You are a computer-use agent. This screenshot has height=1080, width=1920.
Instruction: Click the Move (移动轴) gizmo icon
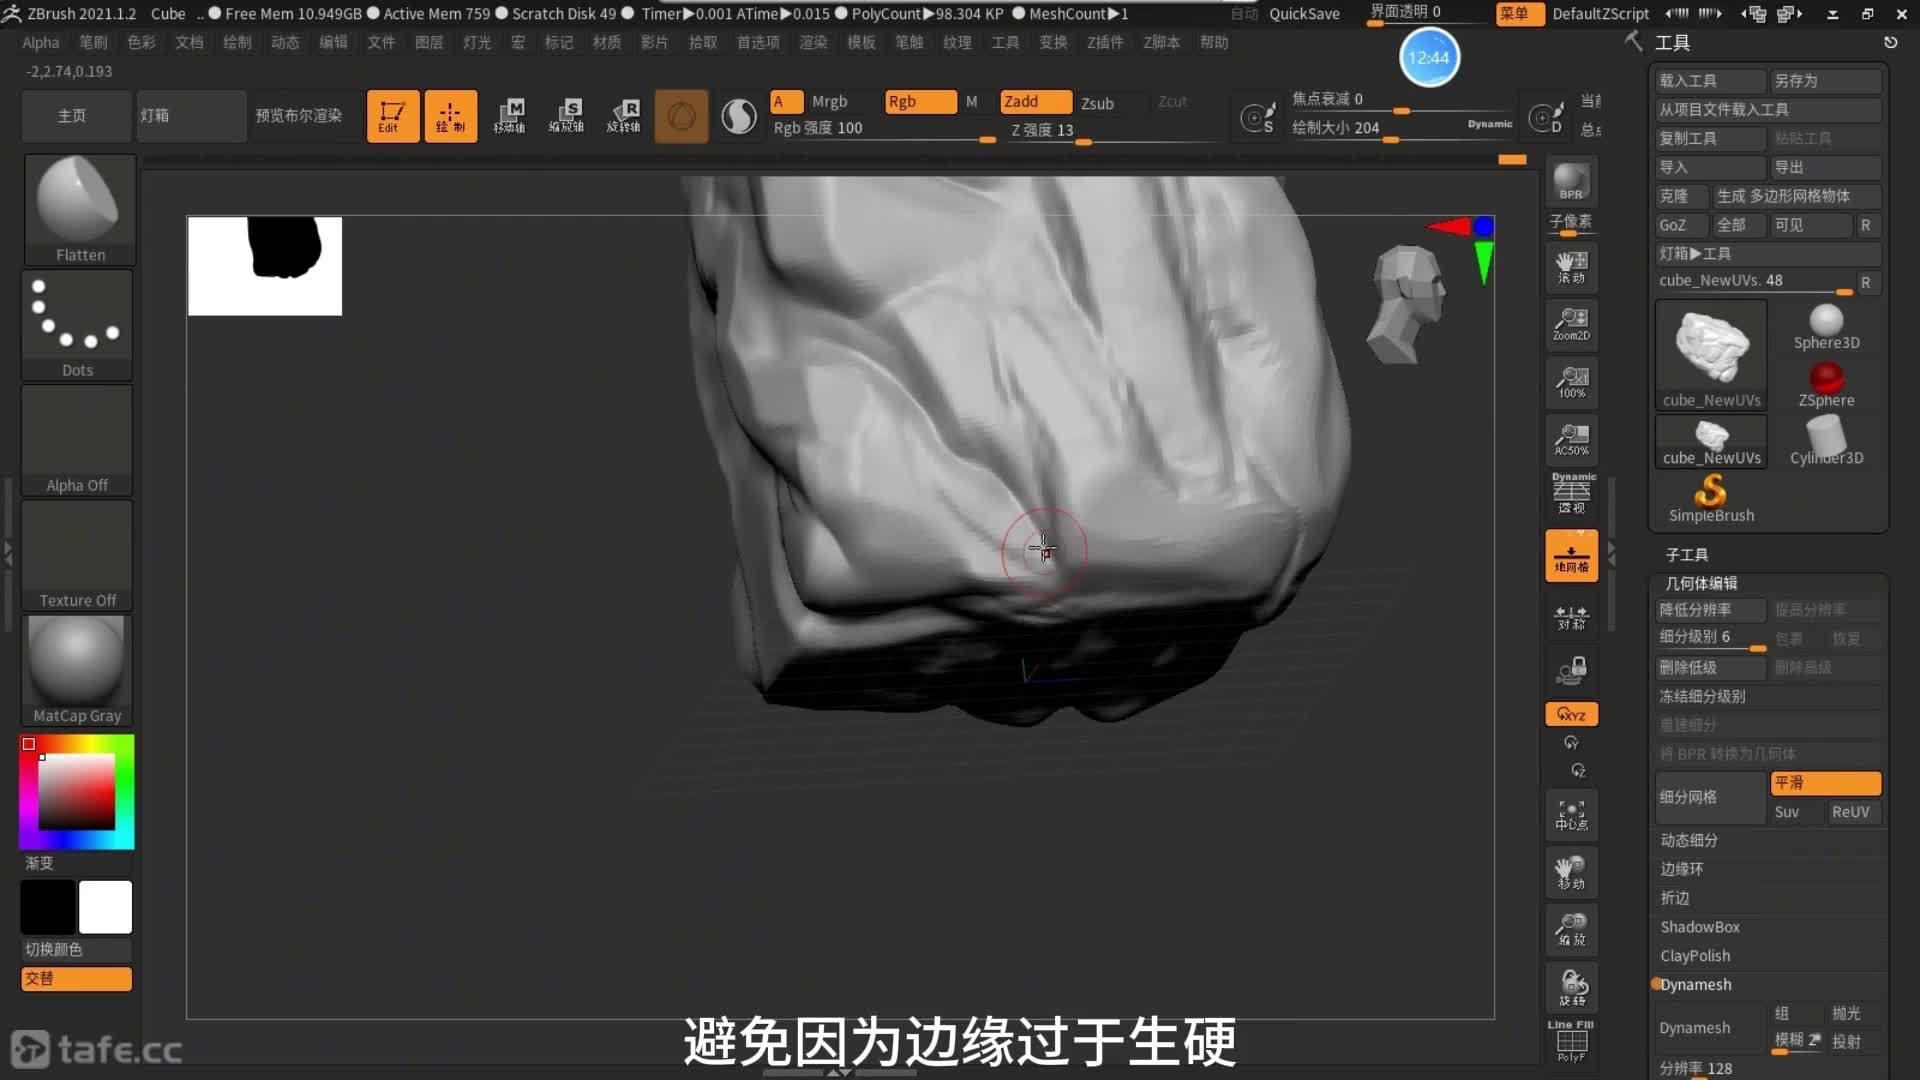[x=510, y=116]
